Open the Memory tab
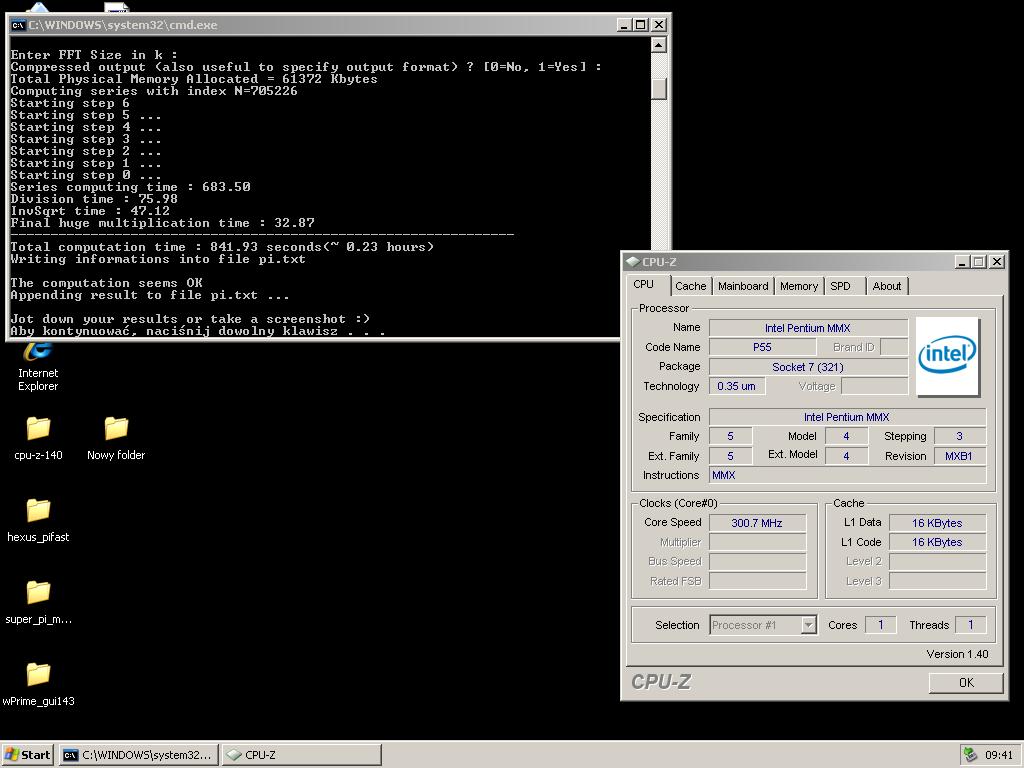The width and height of the screenshot is (1024, 768). coord(799,286)
